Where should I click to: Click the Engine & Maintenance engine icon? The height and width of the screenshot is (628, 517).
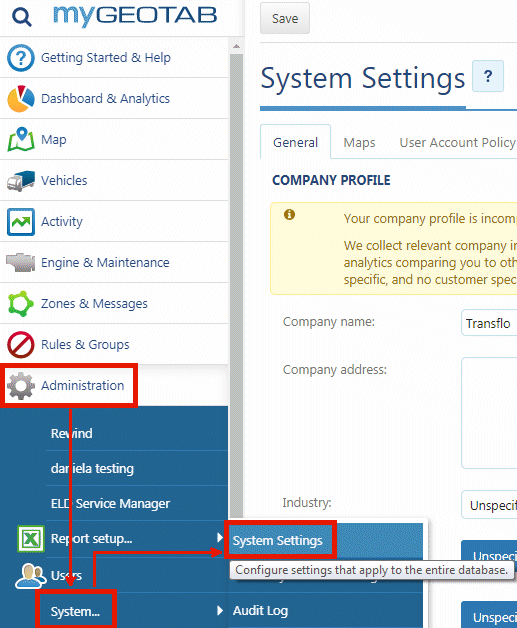pos(20,262)
